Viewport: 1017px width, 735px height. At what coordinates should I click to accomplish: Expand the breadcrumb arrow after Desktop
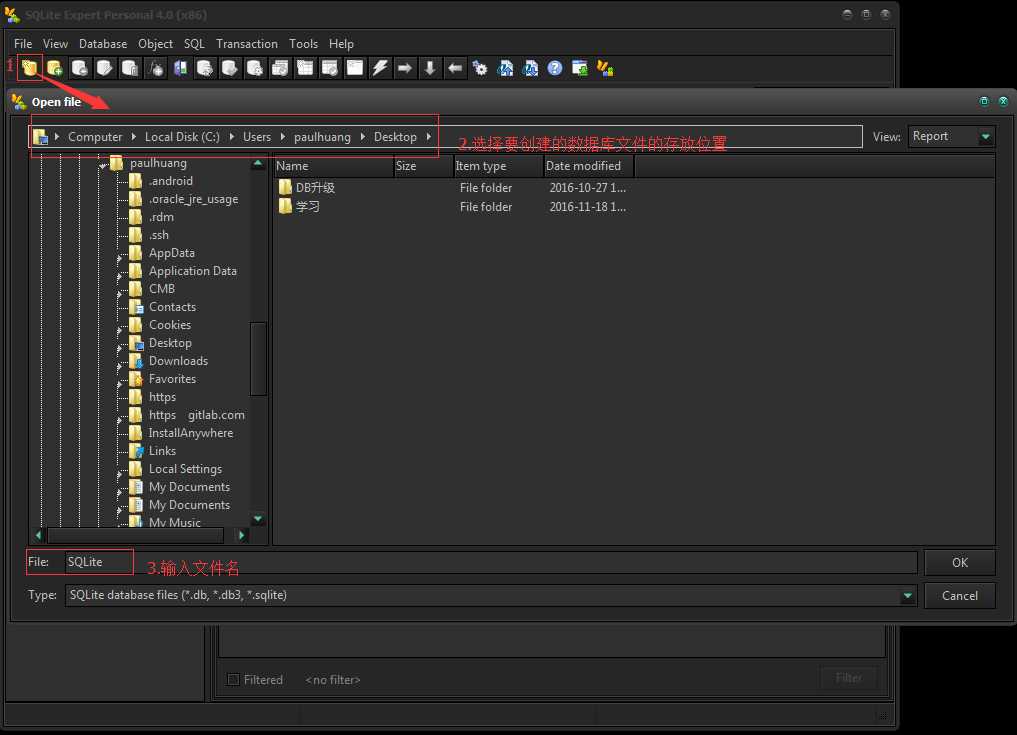click(x=429, y=136)
